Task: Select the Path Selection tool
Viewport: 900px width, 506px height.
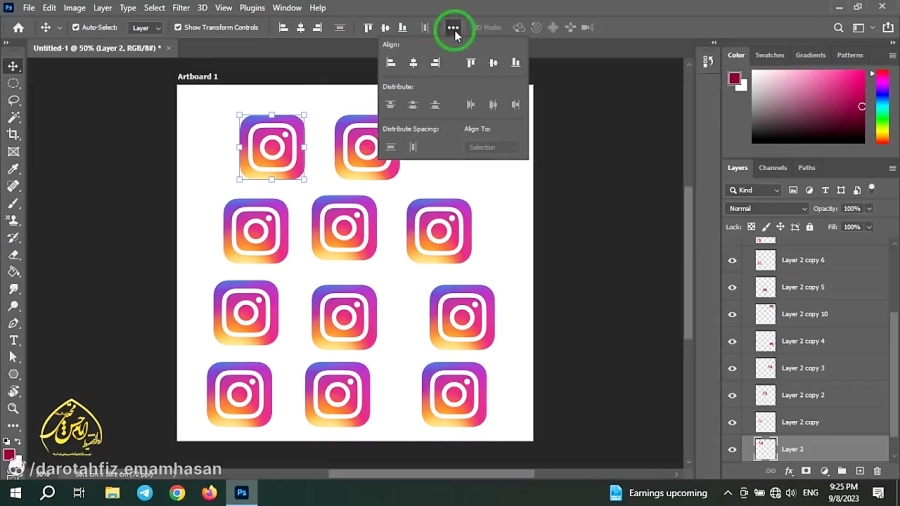Action: pos(13,357)
